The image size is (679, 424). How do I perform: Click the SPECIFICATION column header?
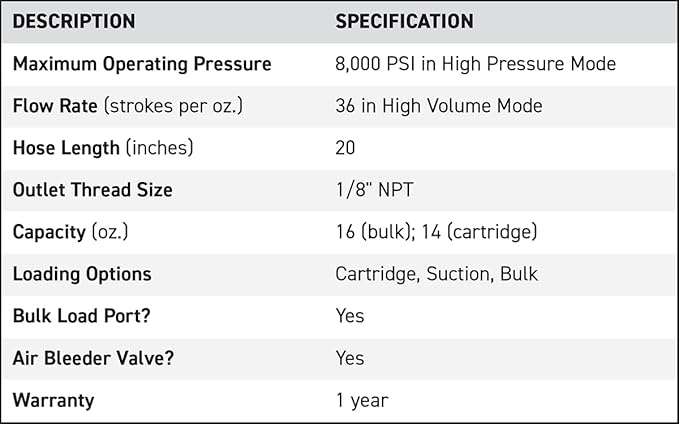tap(404, 21)
